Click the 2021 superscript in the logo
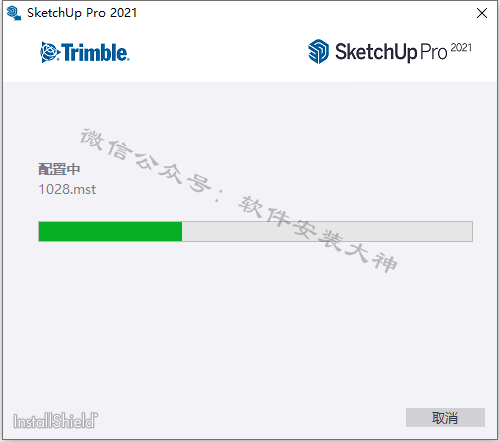500x442 pixels. click(x=461, y=48)
